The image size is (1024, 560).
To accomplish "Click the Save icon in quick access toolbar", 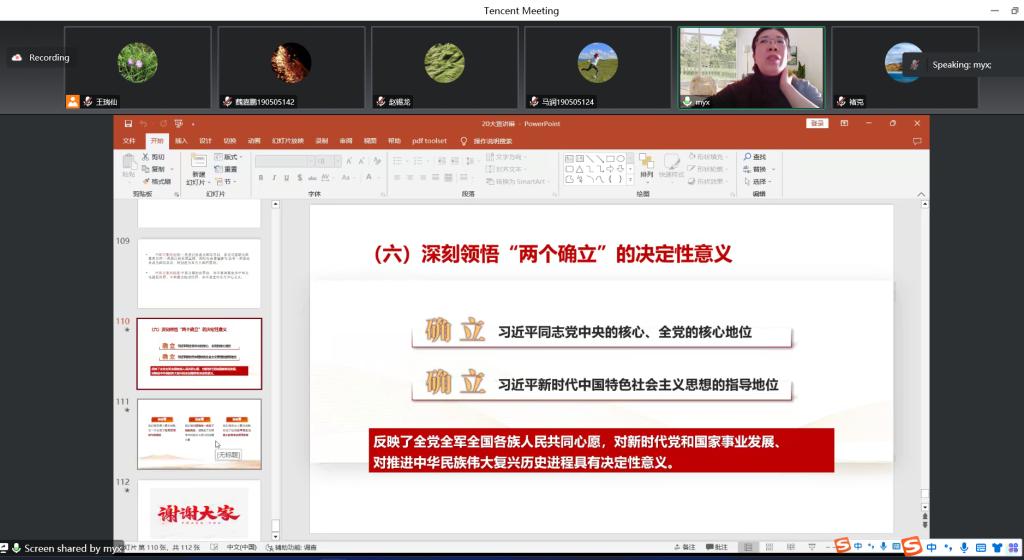I will 128,123.
